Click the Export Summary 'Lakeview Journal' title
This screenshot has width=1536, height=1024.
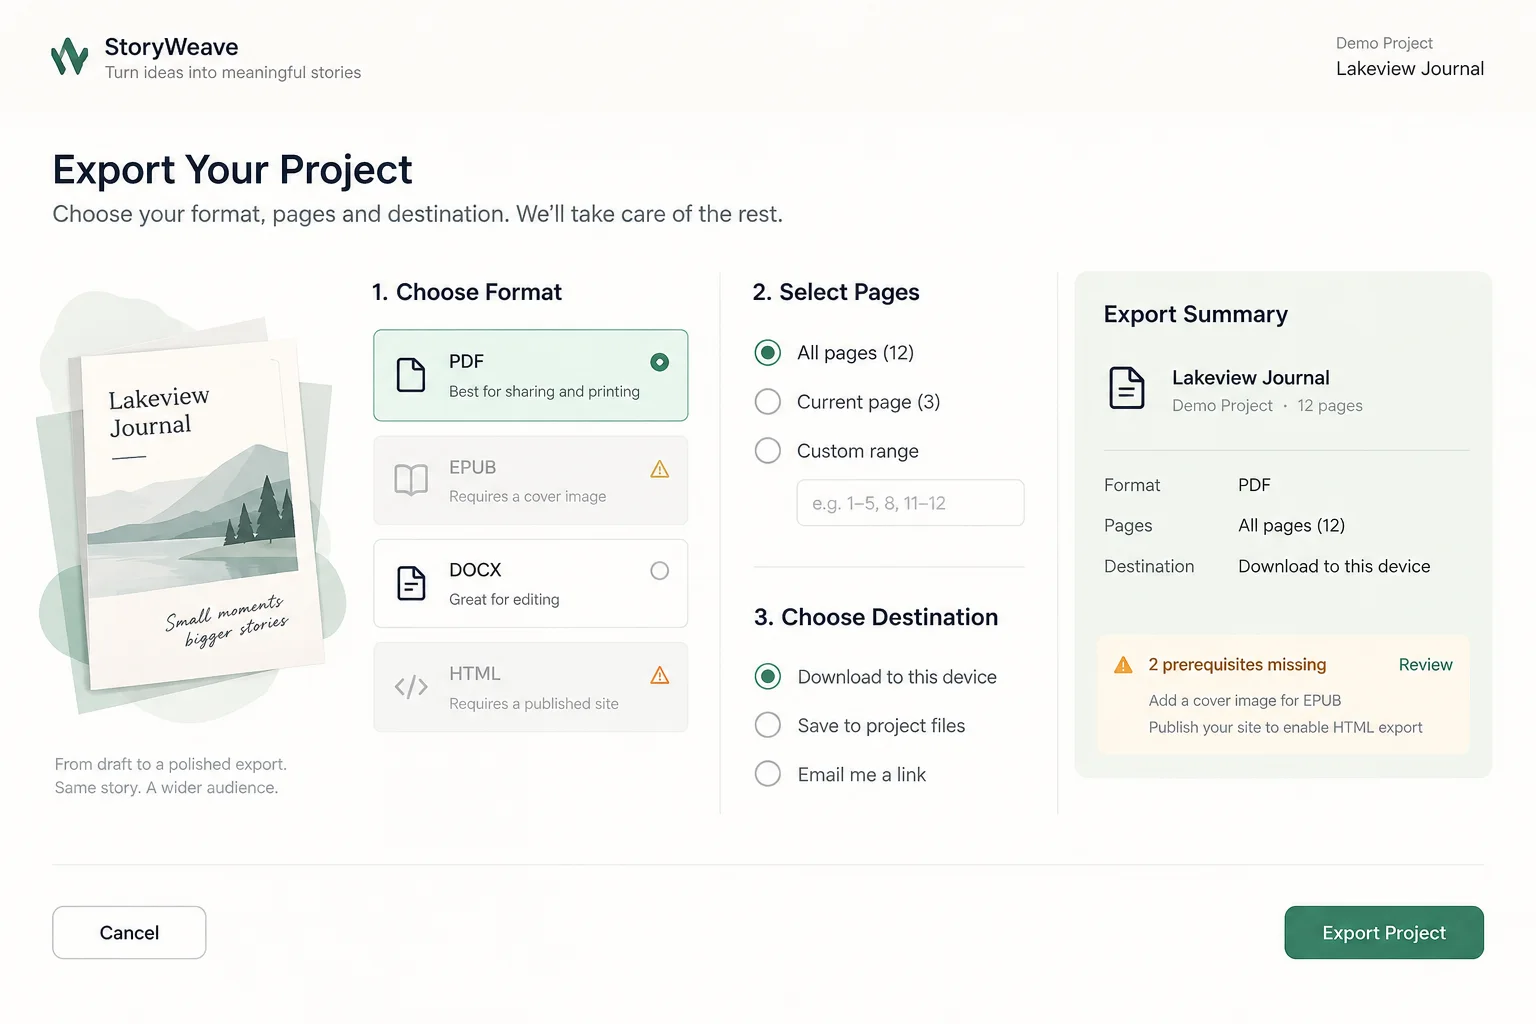click(1250, 378)
